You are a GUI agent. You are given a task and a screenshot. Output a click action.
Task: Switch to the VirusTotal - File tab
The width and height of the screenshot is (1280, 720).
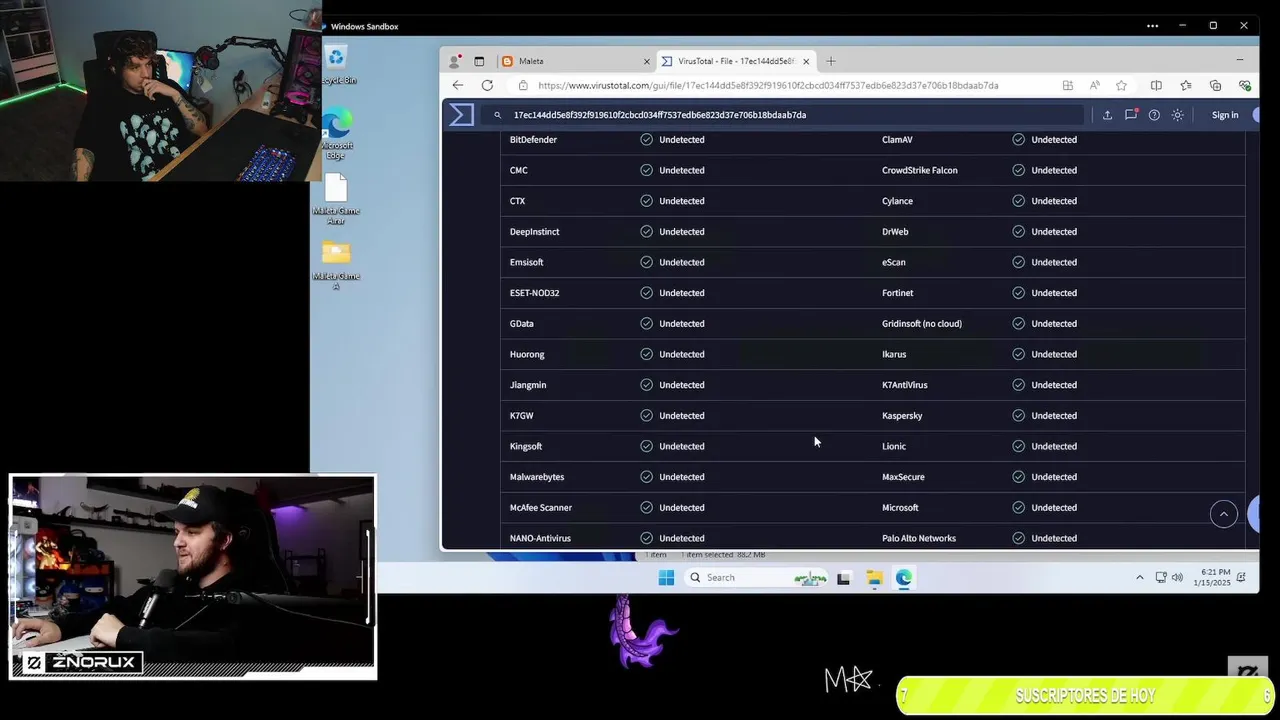click(736, 61)
